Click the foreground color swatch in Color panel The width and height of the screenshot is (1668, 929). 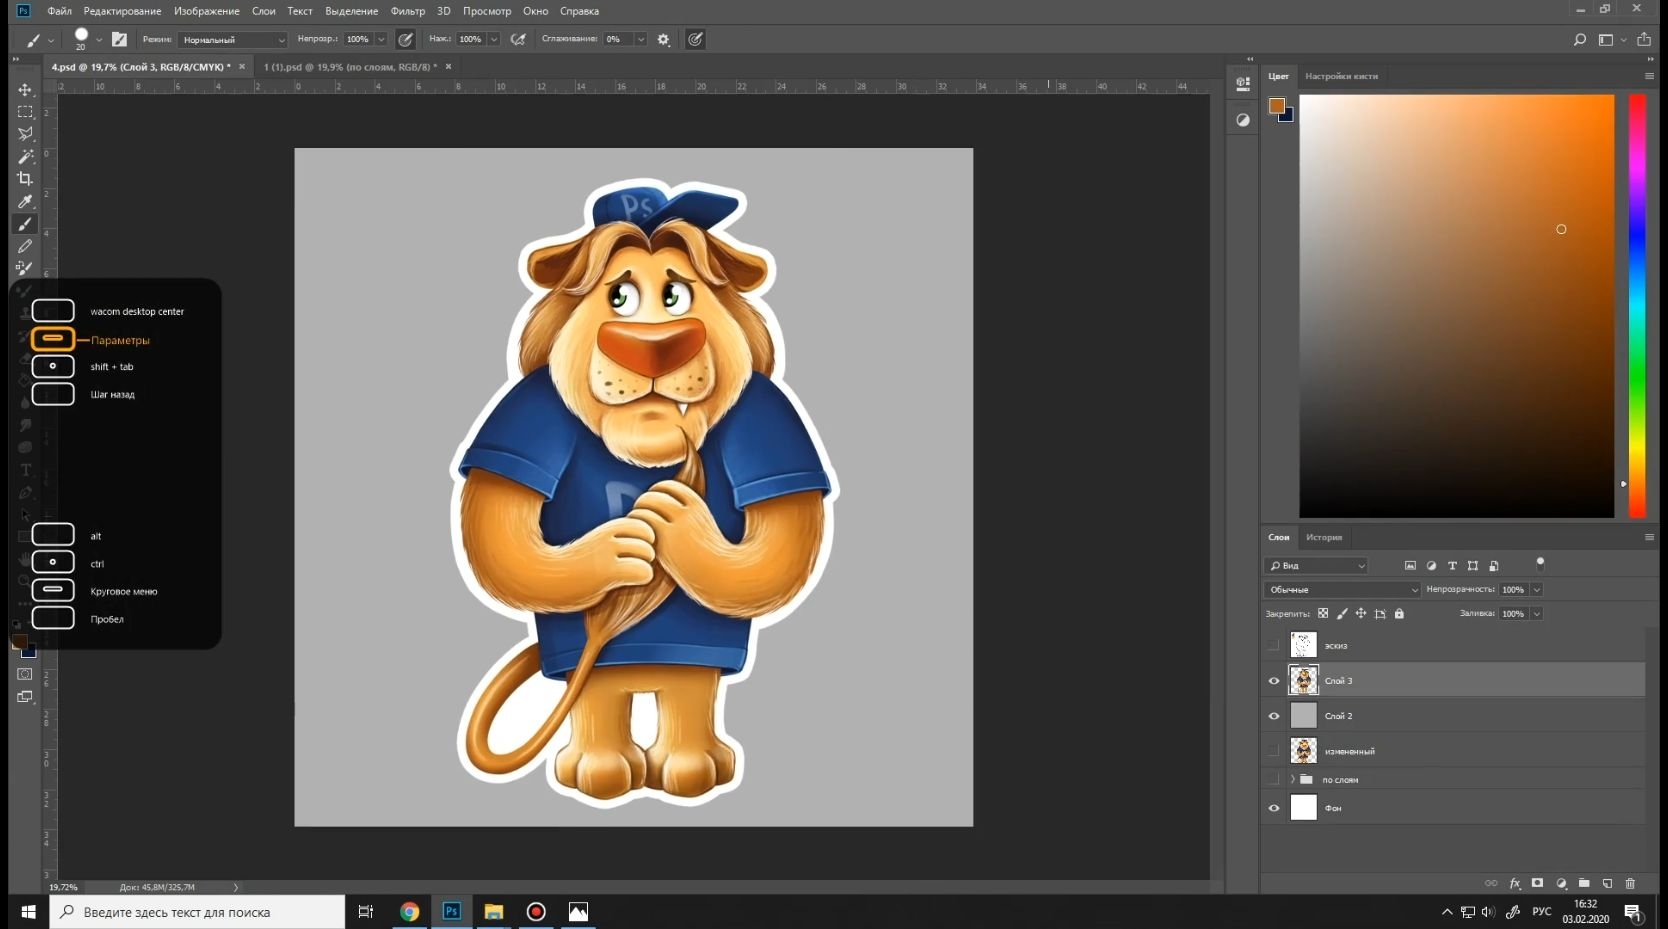click(x=1276, y=105)
